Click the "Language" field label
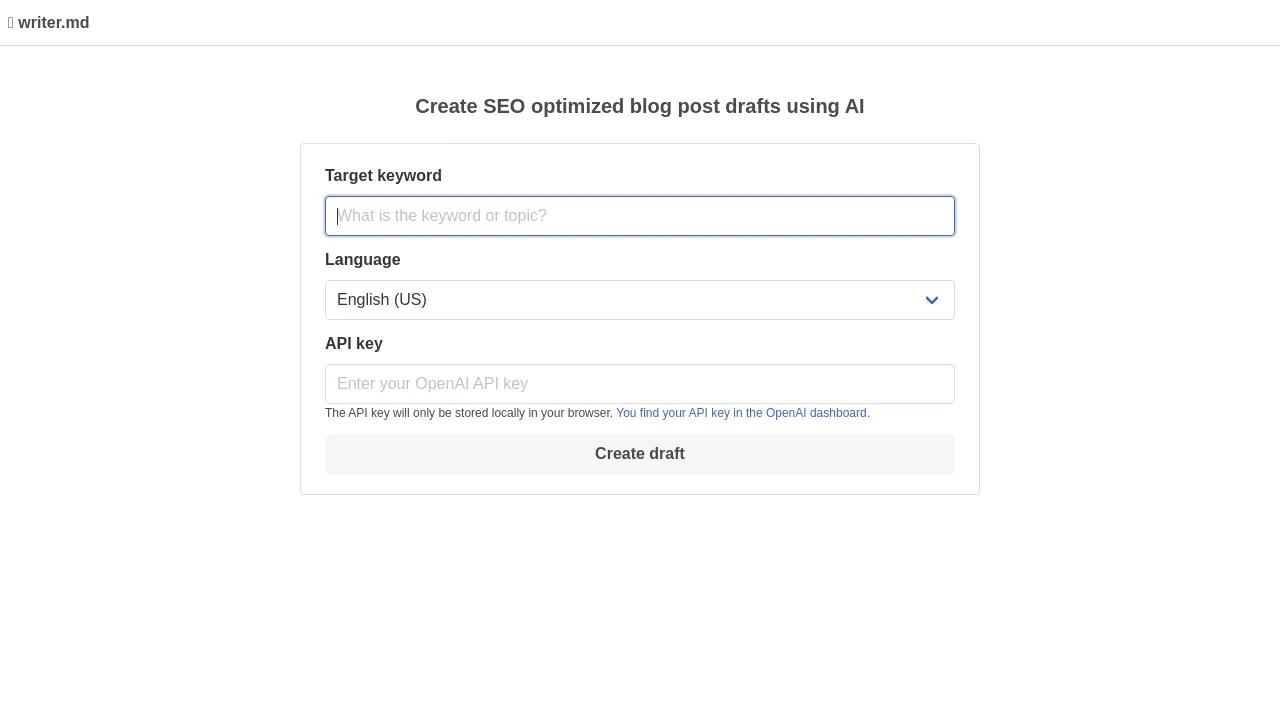 (x=362, y=260)
